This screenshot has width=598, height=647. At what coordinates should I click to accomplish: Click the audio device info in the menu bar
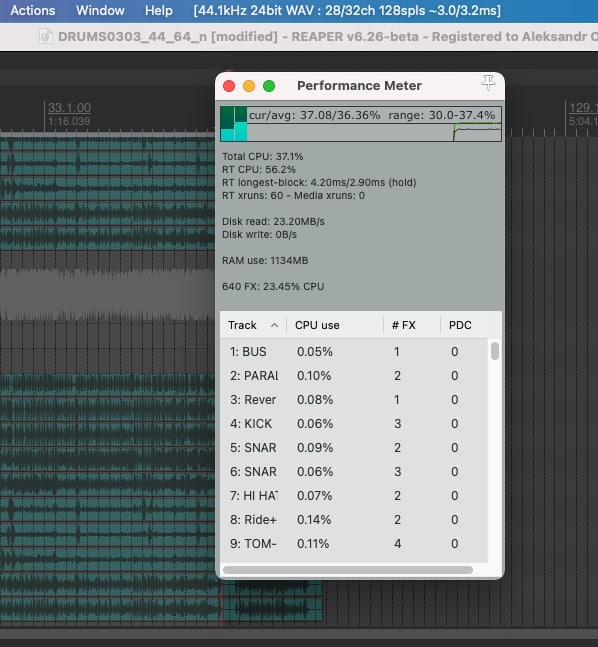(347, 10)
